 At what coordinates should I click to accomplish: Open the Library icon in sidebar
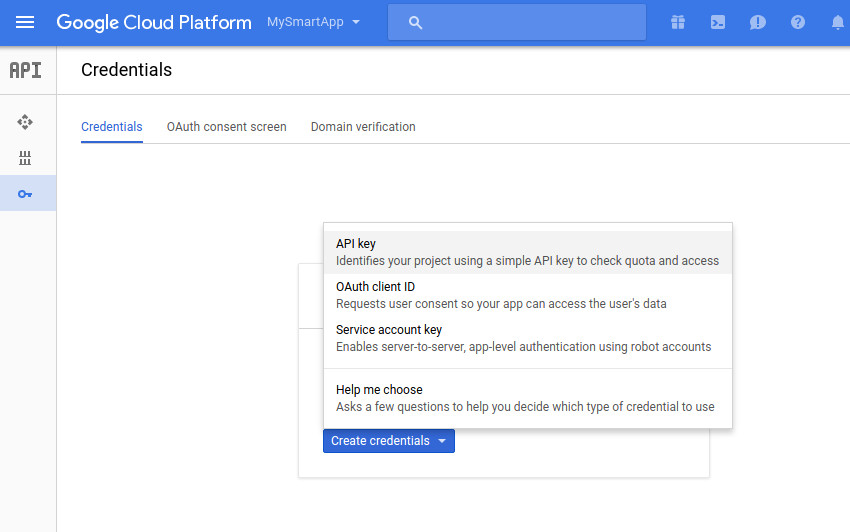25,158
